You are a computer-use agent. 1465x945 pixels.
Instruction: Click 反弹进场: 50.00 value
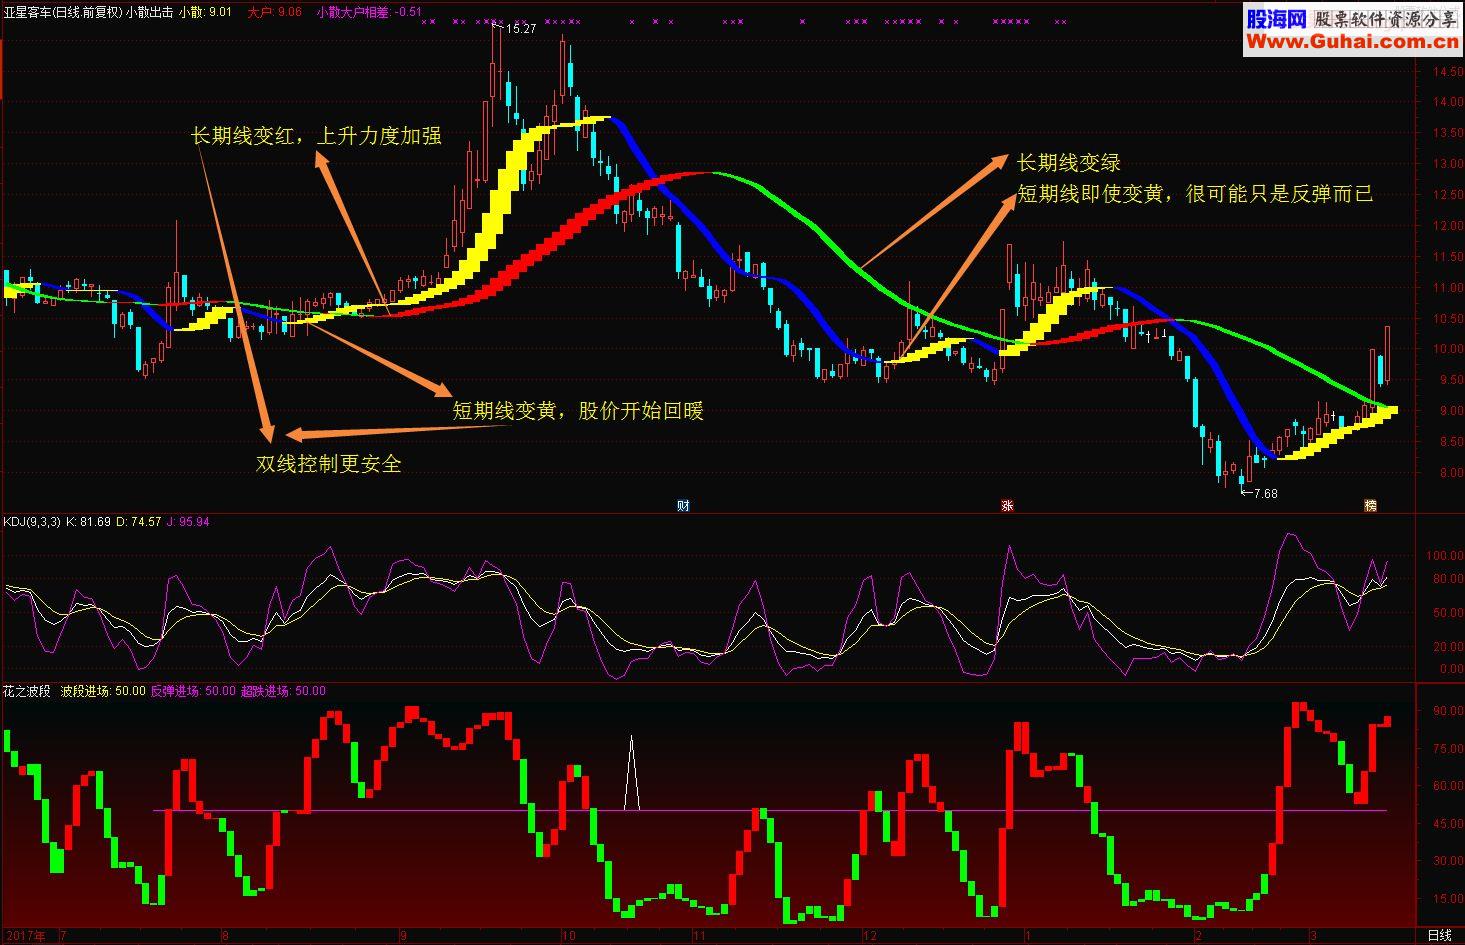(x=193, y=691)
